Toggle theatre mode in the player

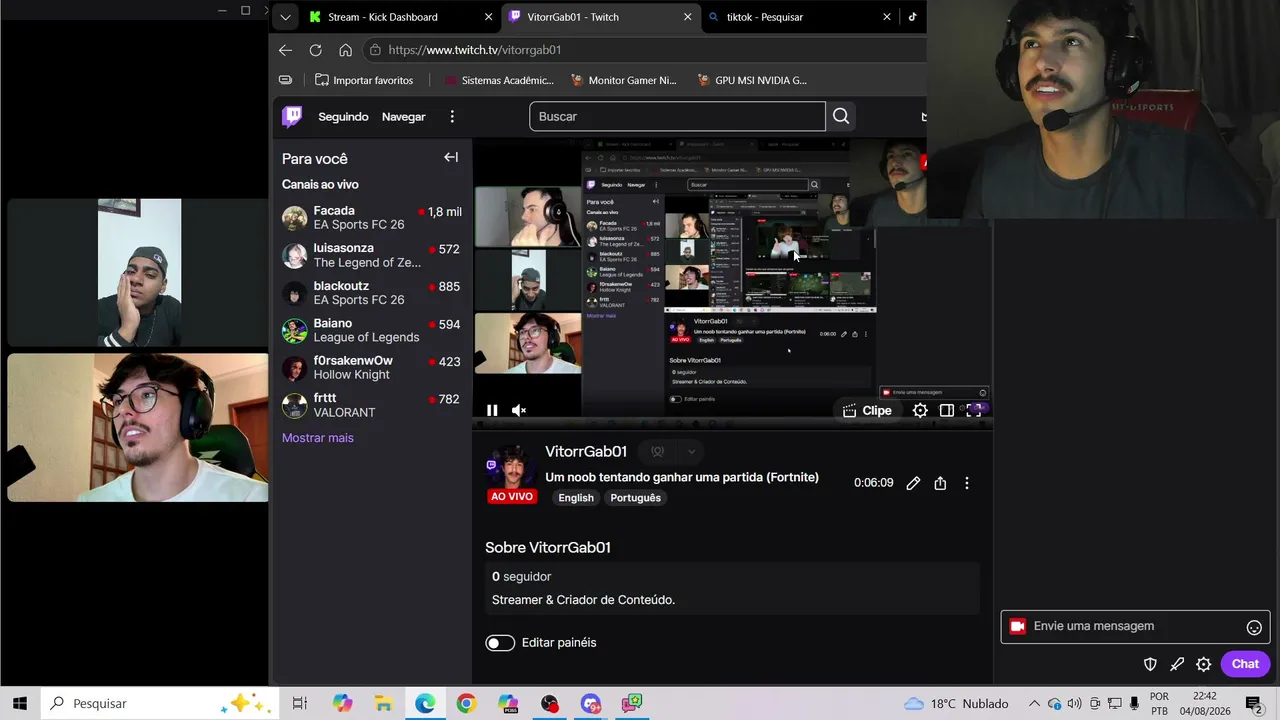(946, 410)
